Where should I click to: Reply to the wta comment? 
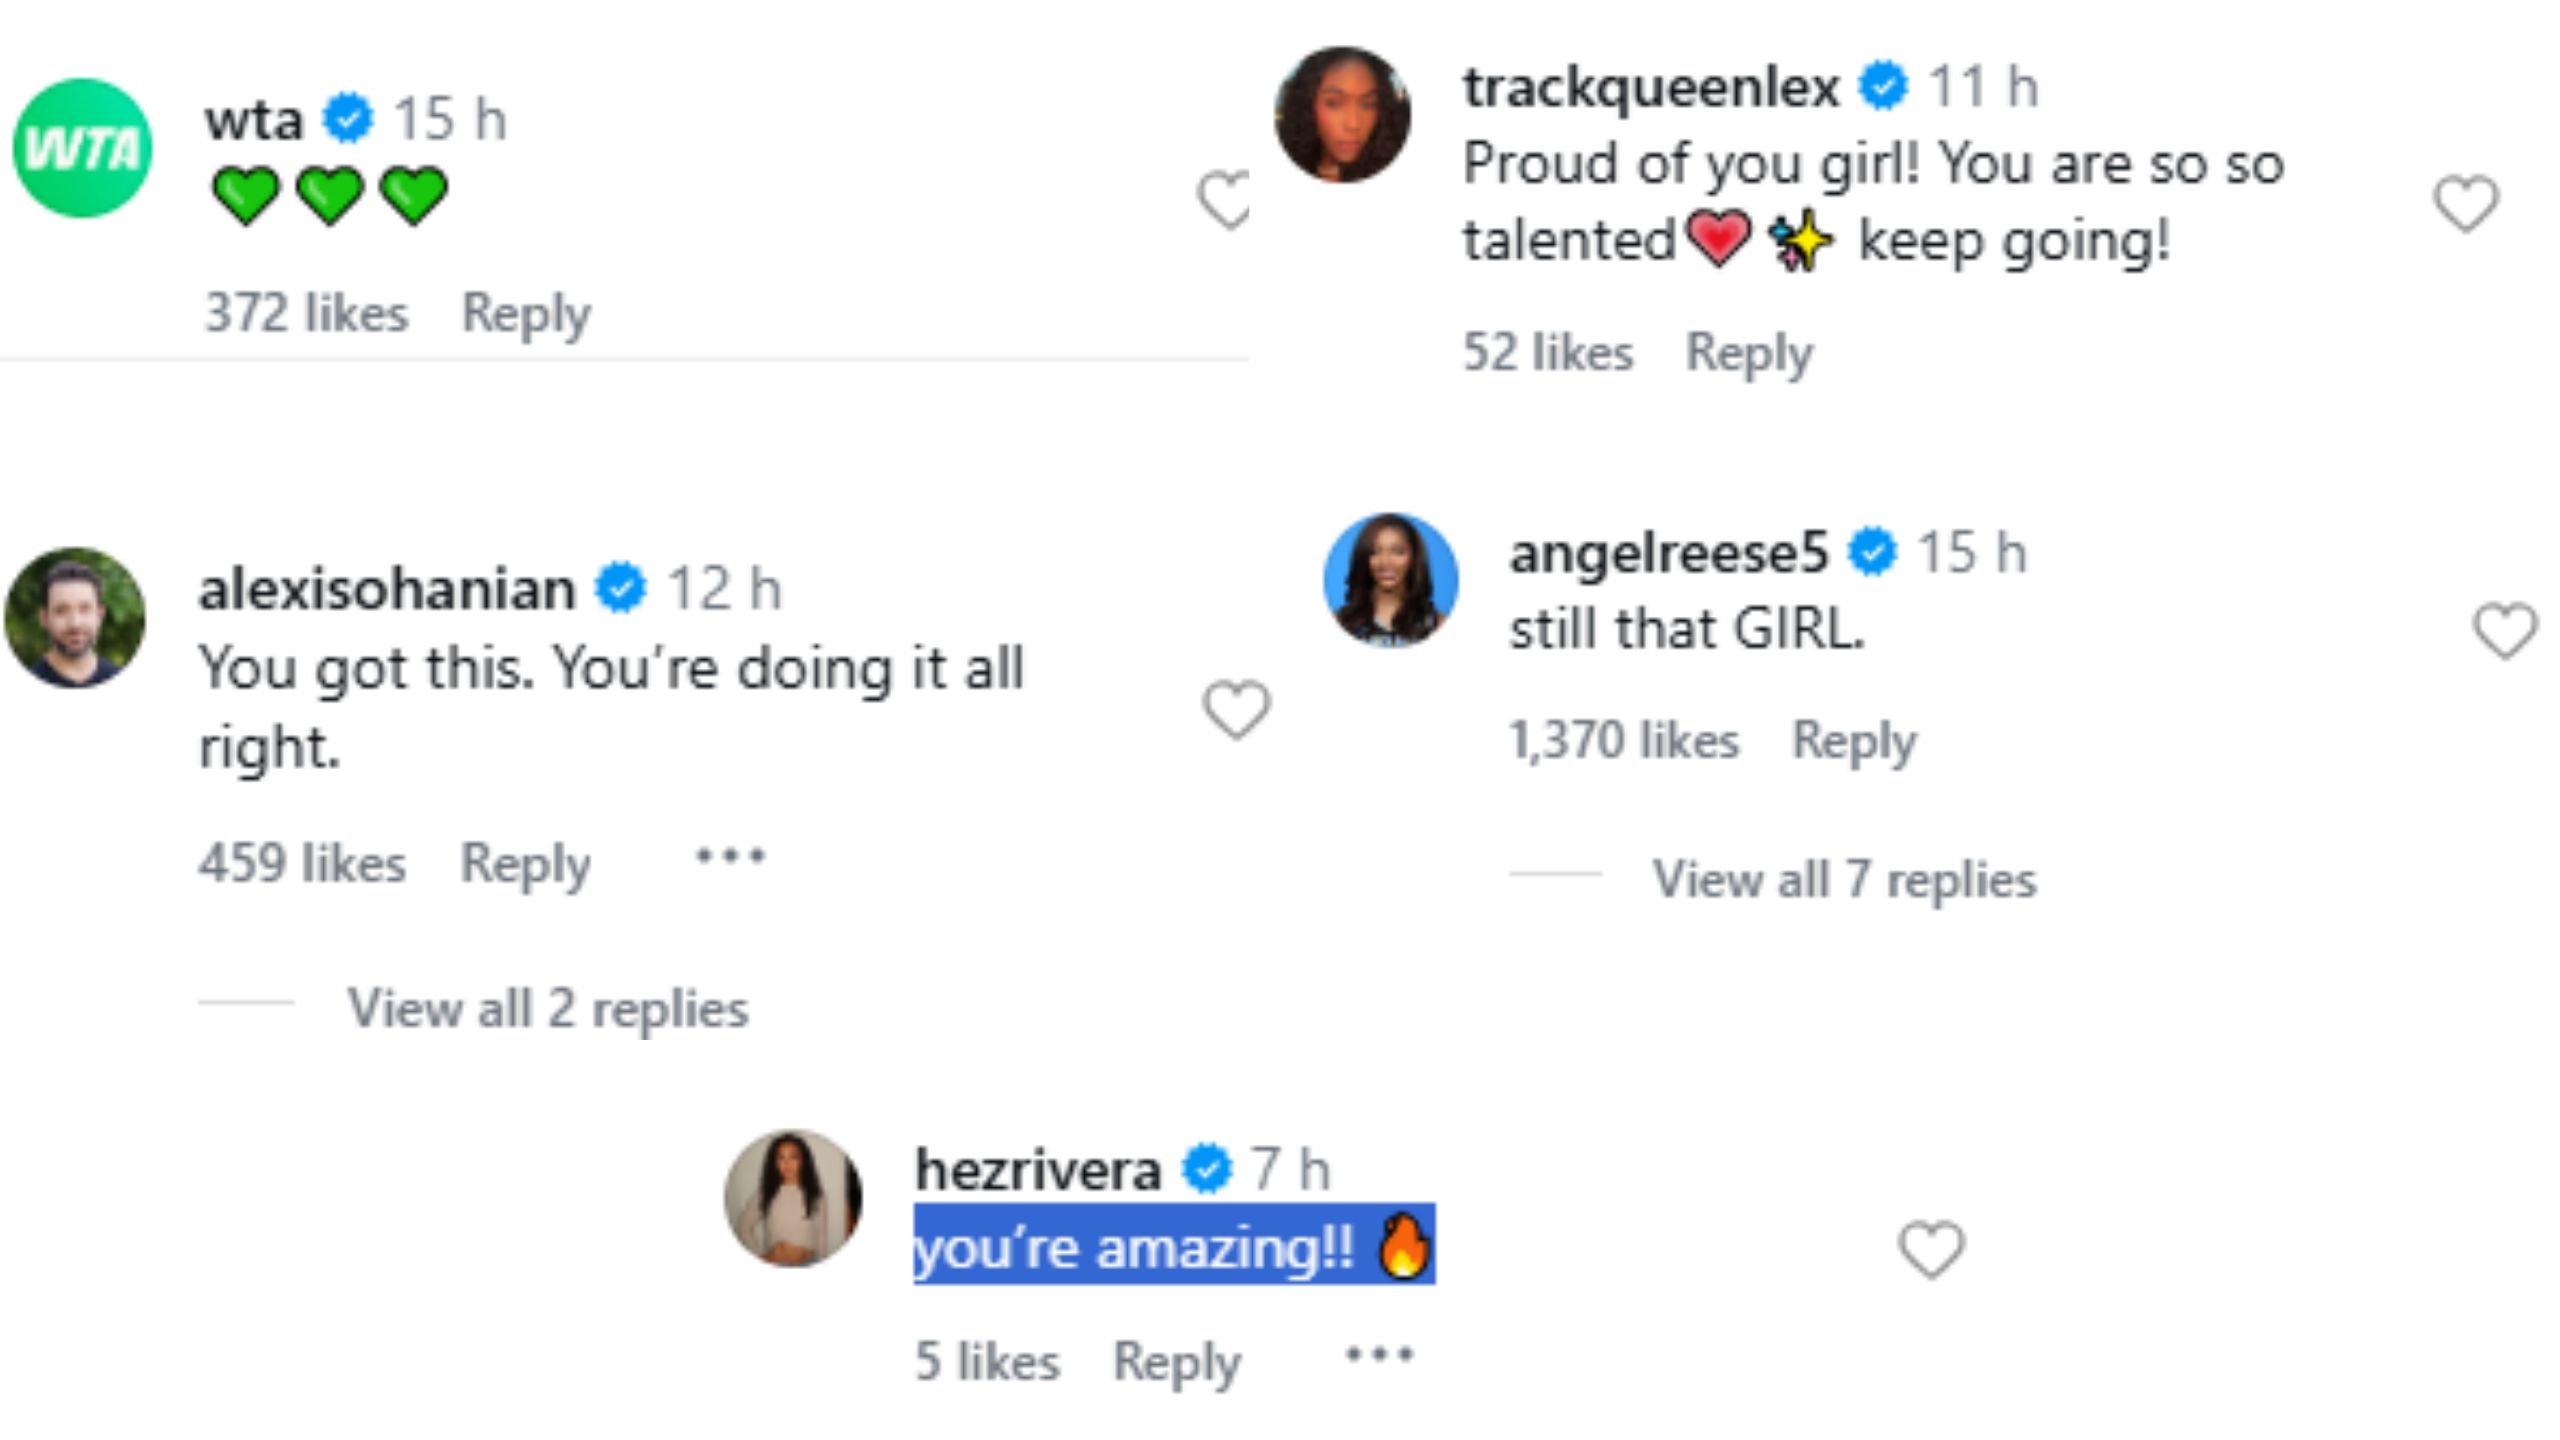[x=526, y=314]
